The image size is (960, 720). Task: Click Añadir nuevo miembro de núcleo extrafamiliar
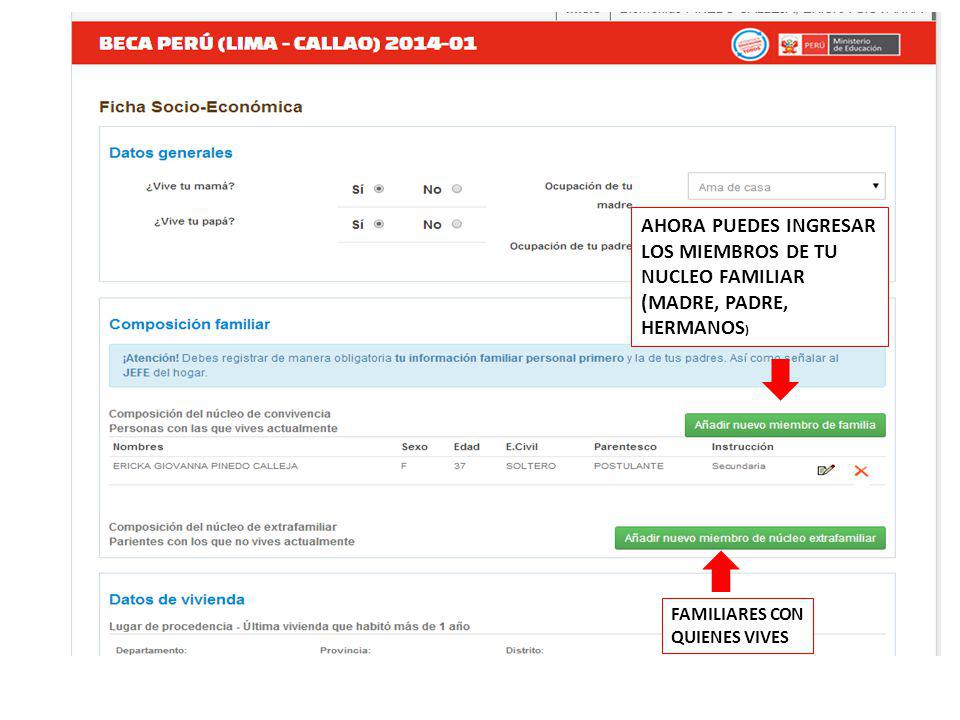click(750, 538)
